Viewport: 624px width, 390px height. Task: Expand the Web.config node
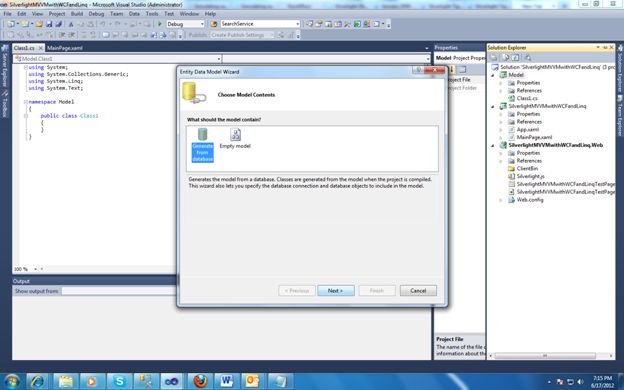pos(501,200)
